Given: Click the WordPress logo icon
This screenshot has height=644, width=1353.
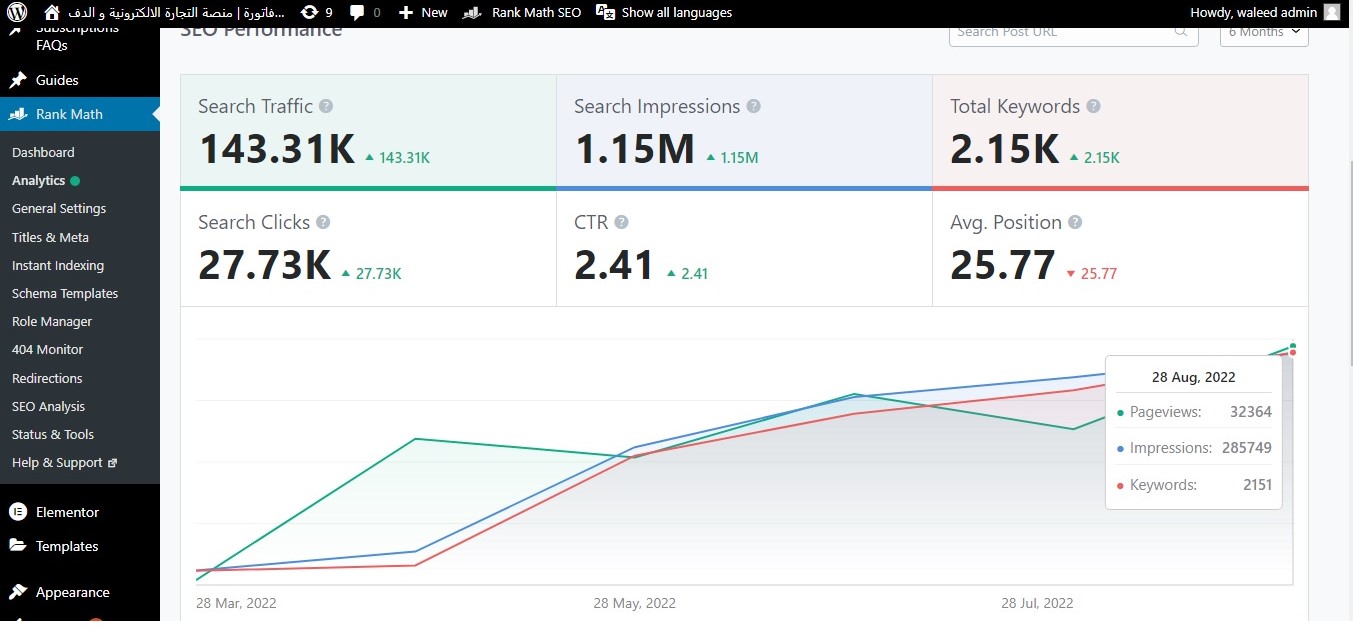Looking at the screenshot, I should (17, 13).
